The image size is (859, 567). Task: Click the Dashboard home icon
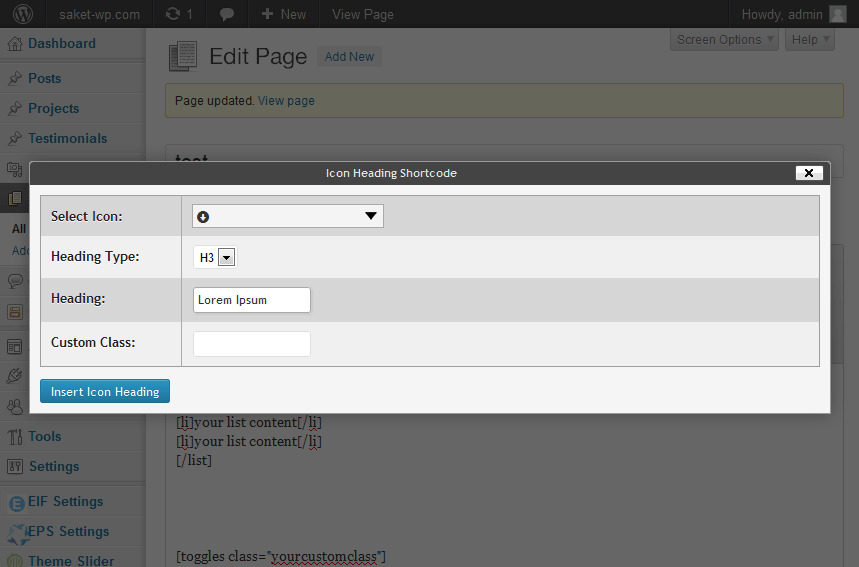pos(15,44)
